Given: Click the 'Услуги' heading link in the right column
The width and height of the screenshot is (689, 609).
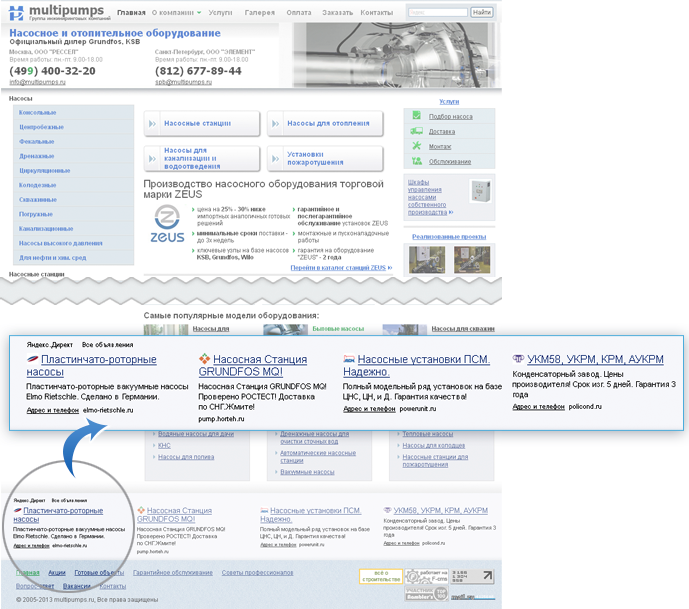Looking at the screenshot, I should point(449,102).
